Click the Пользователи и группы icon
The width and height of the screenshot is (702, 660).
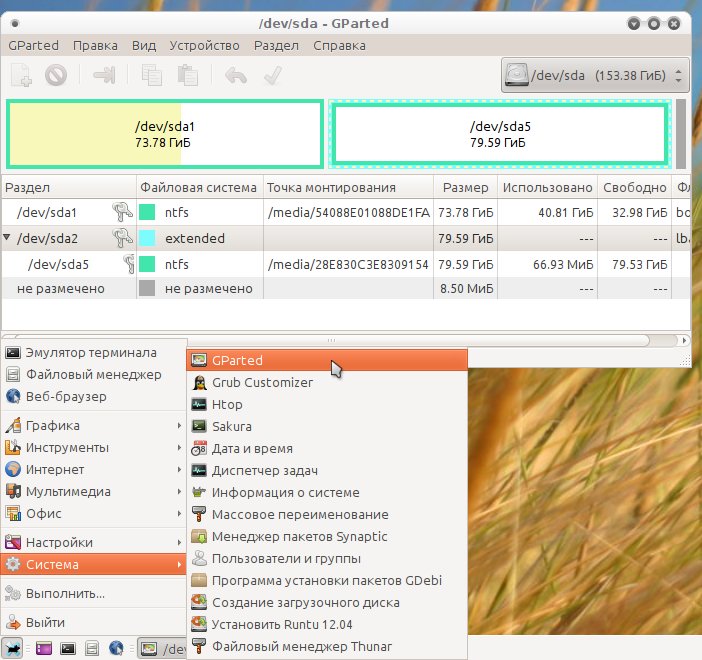(x=199, y=558)
